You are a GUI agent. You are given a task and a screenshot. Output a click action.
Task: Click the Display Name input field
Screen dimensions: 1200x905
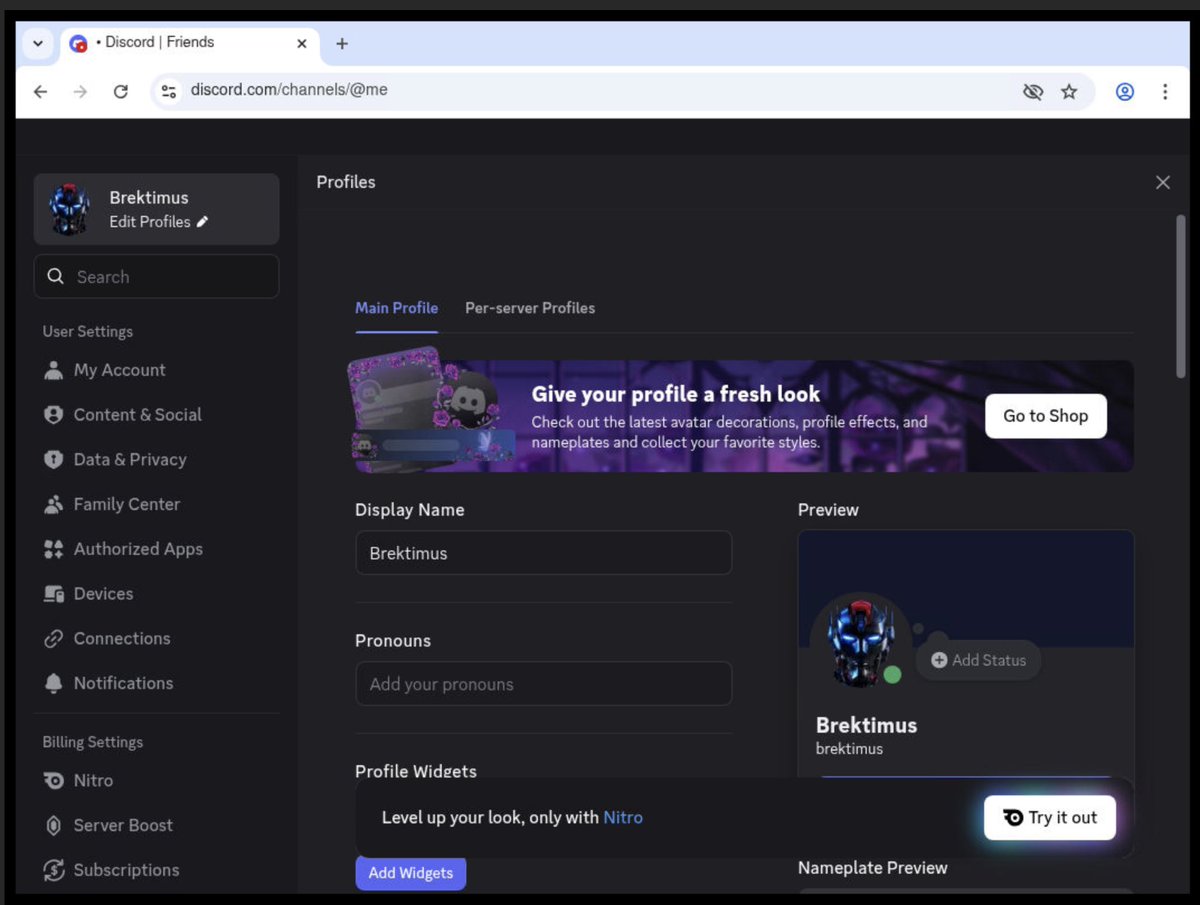click(544, 553)
